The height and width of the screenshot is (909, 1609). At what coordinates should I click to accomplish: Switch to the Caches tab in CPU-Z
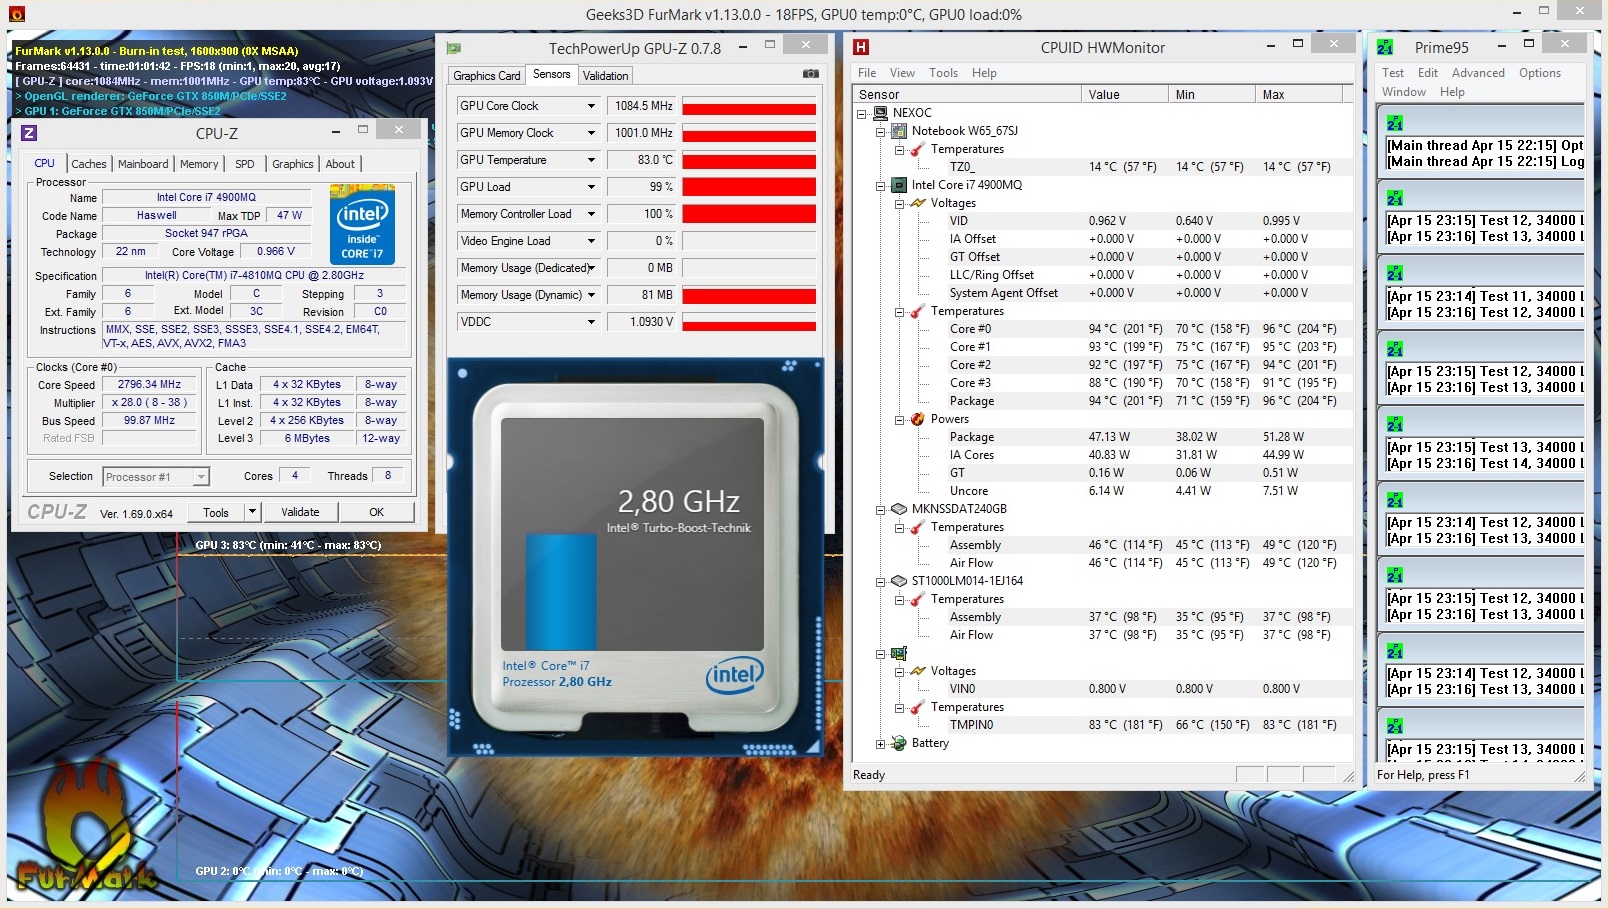[88, 164]
